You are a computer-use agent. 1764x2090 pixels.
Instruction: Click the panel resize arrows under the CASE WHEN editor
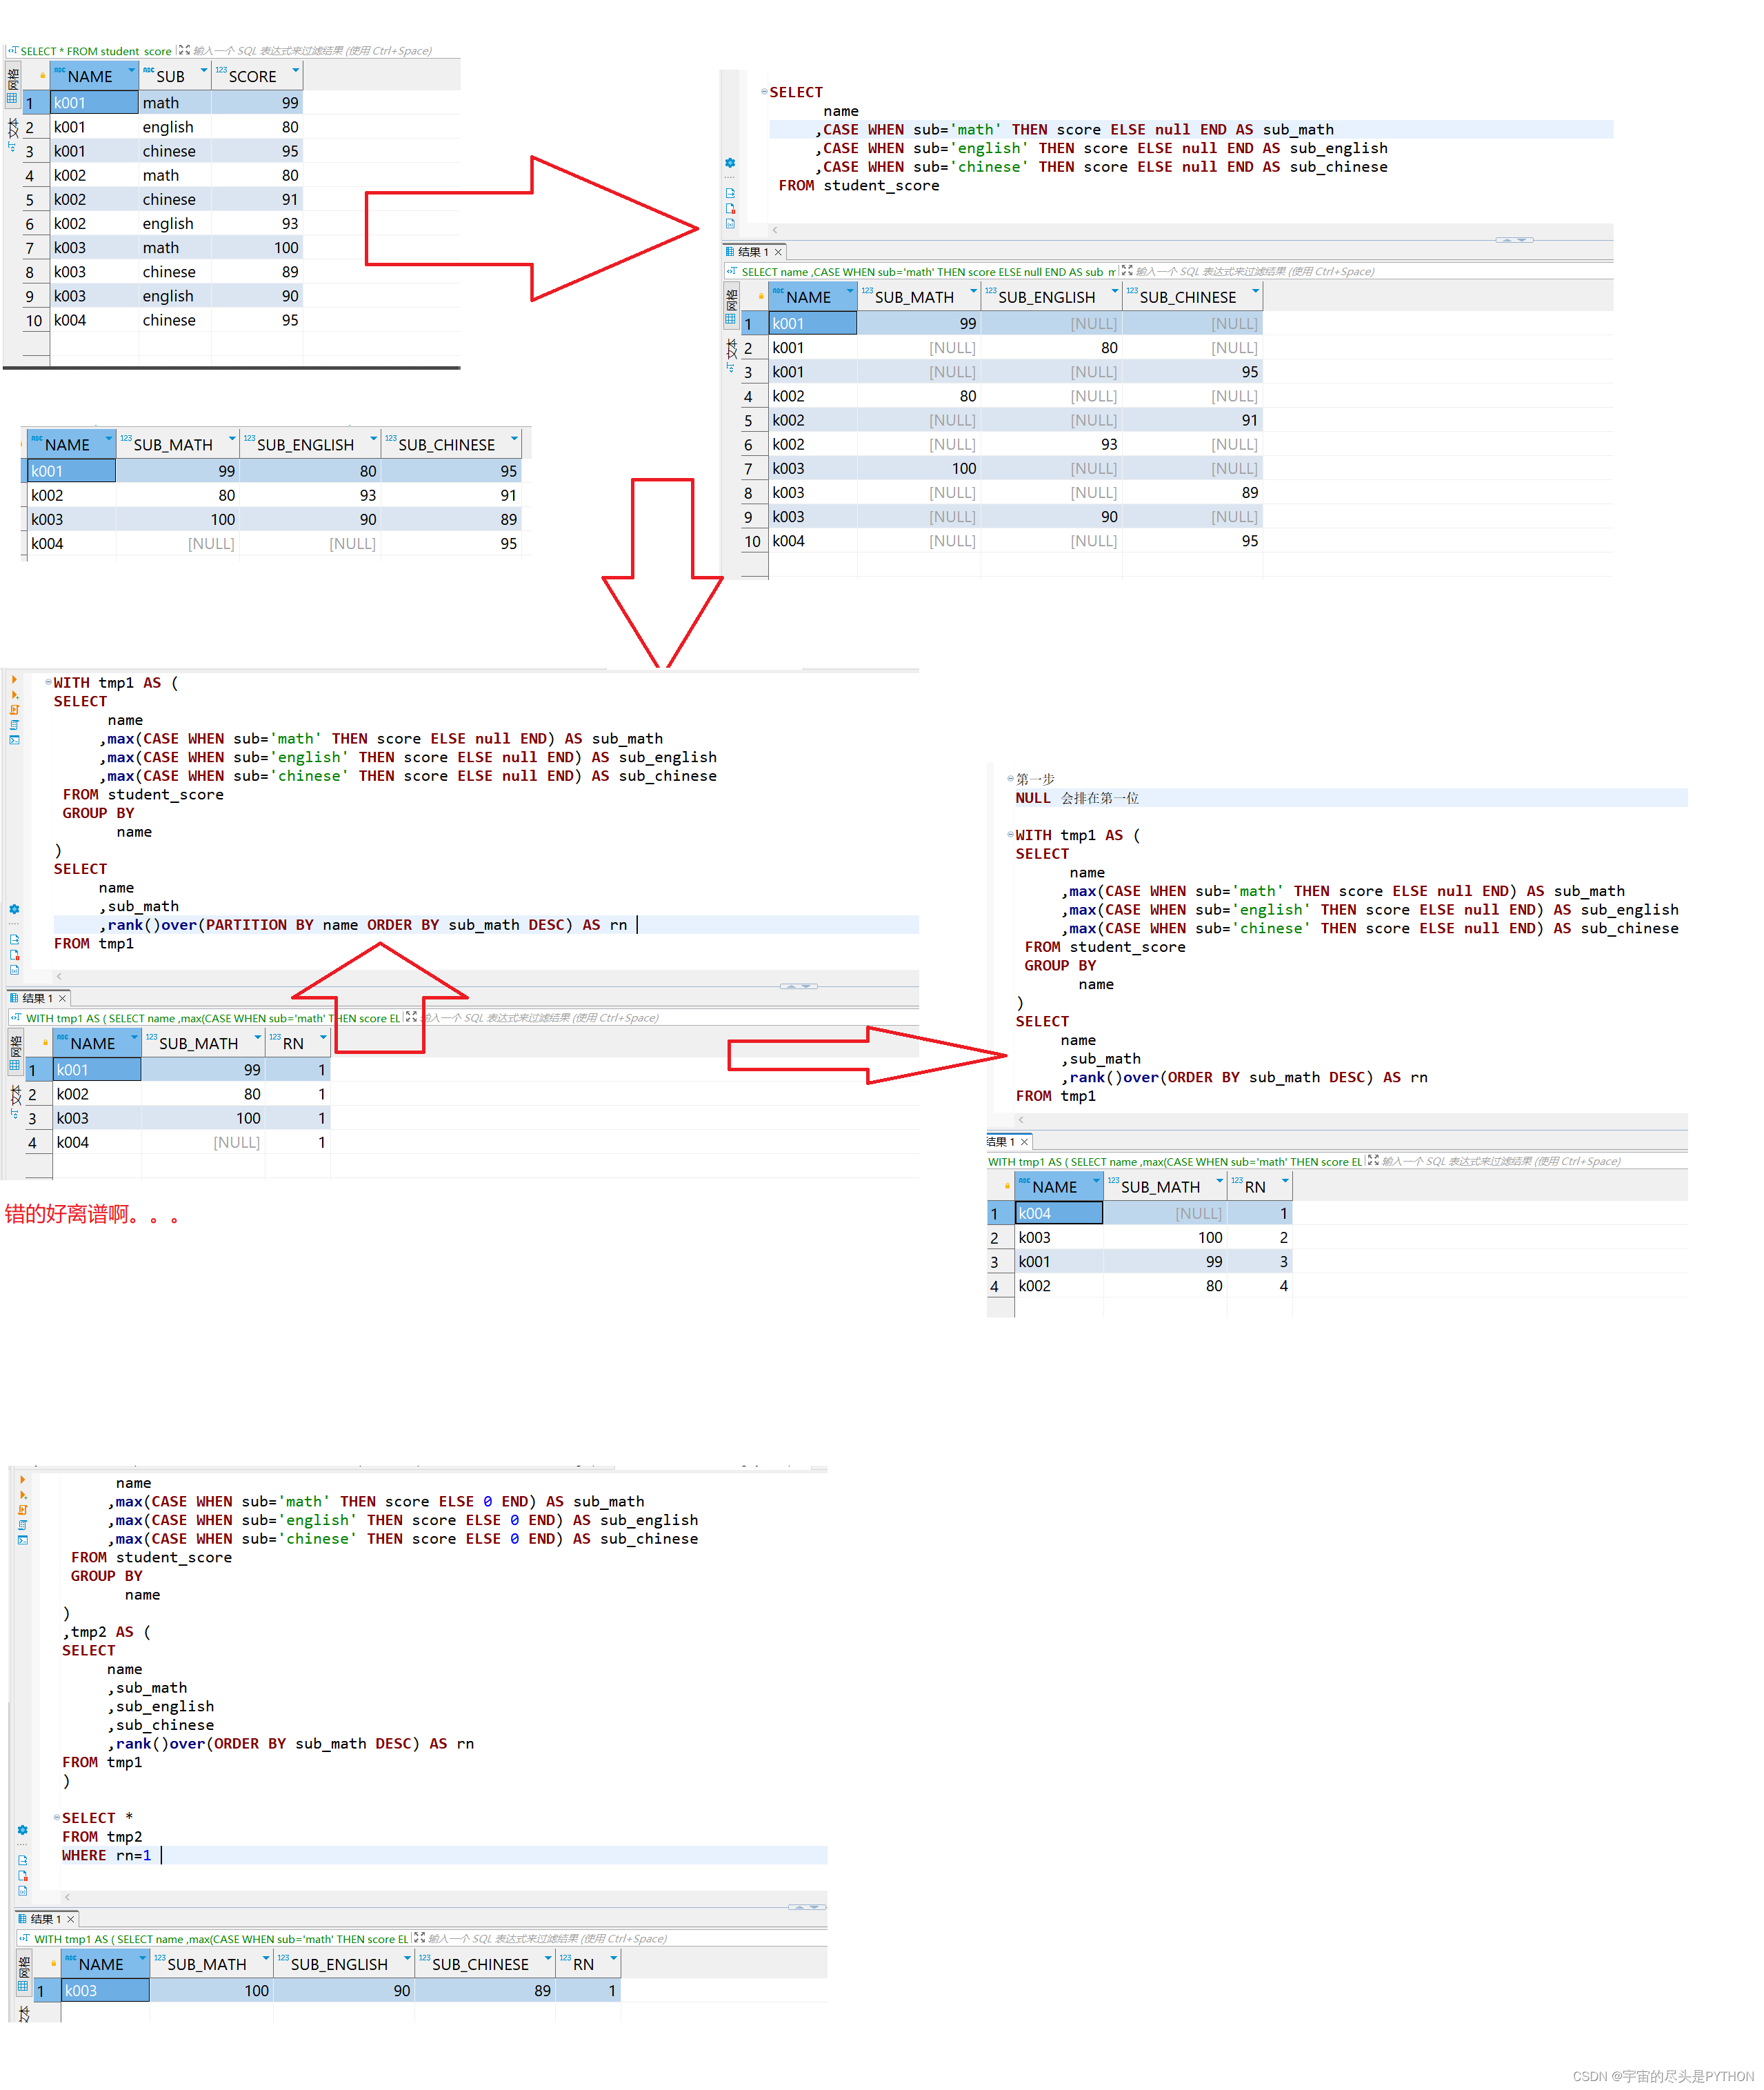coord(1514,240)
